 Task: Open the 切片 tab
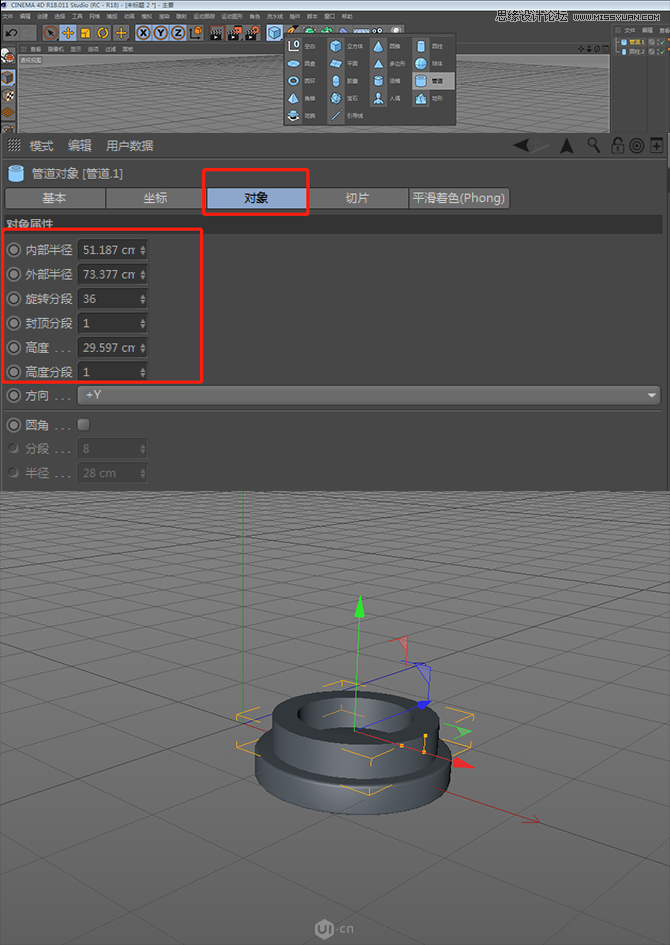(x=357, y=198)
